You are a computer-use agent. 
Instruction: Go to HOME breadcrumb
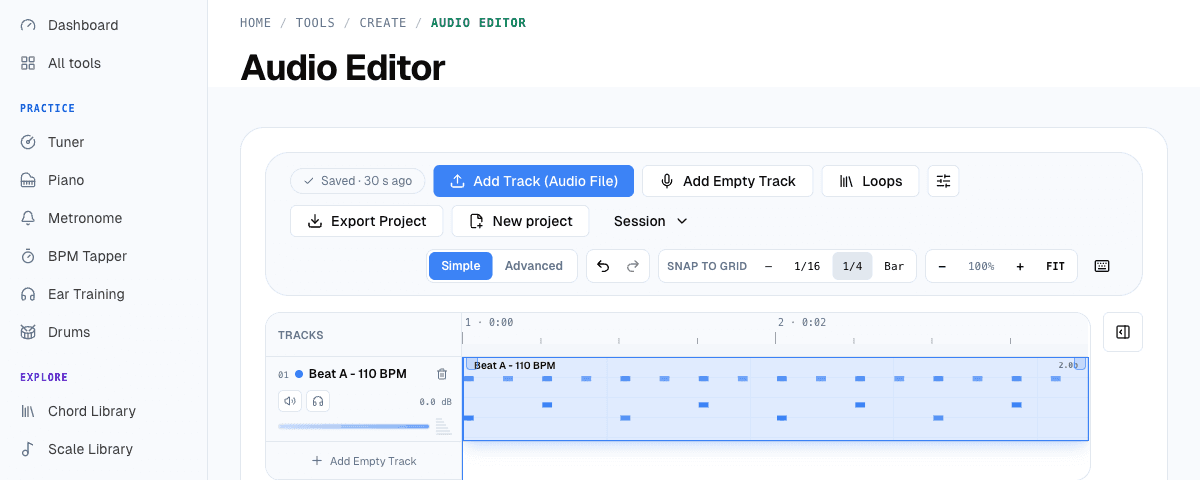(x=256, y=23)
